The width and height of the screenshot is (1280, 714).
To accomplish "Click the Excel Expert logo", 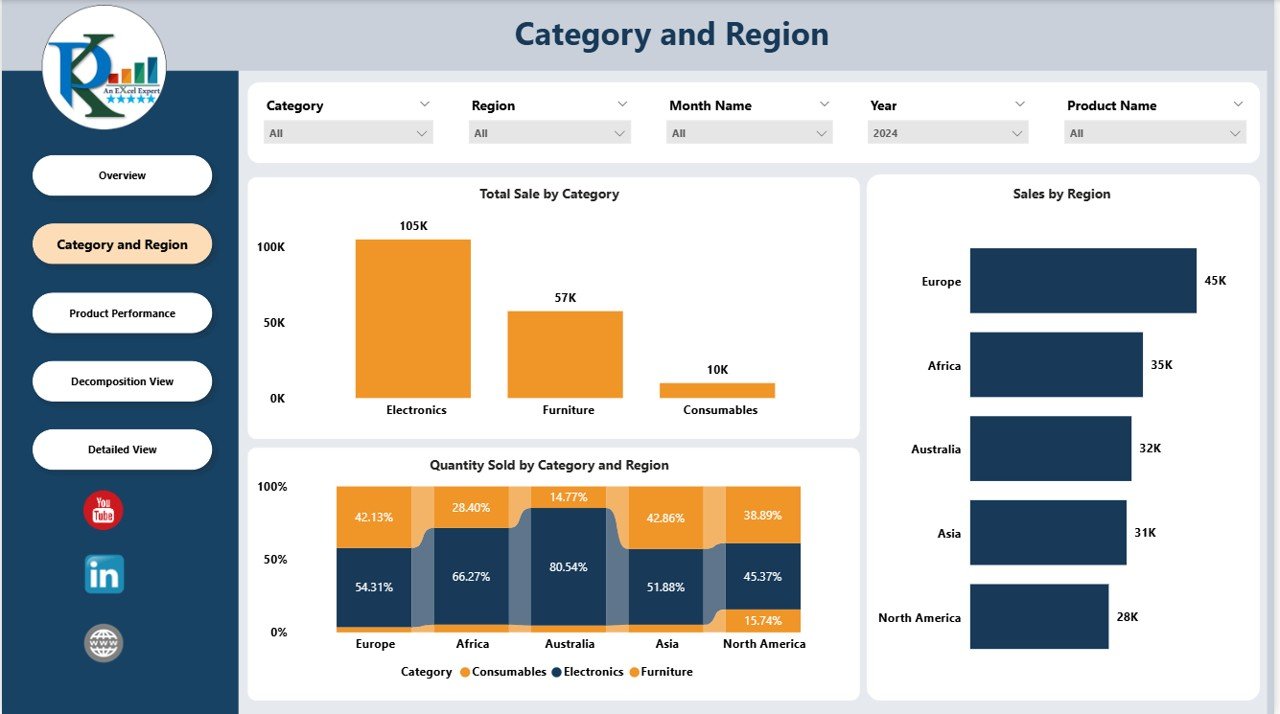I will point(104,68).
